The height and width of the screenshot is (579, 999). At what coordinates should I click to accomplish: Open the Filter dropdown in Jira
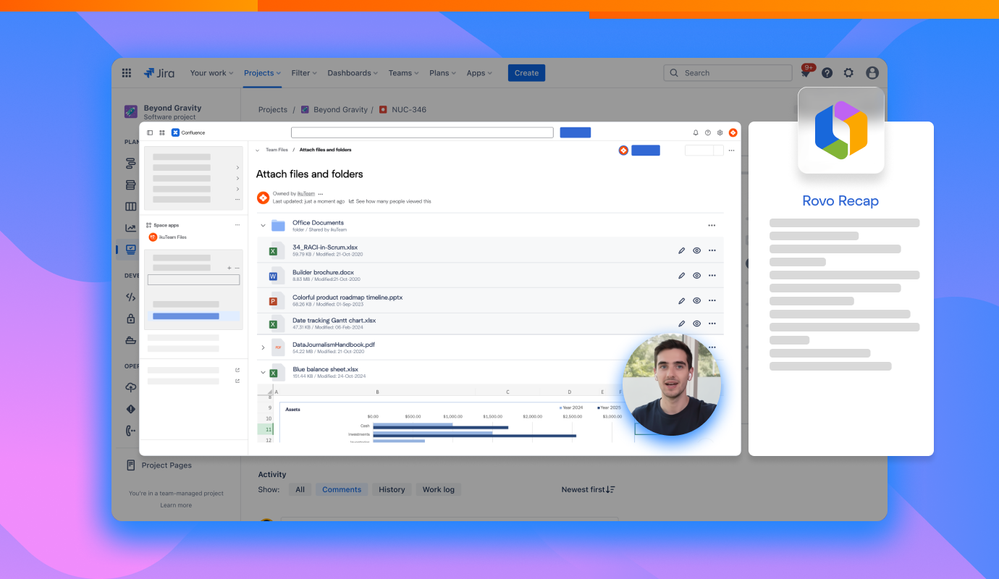304,73
